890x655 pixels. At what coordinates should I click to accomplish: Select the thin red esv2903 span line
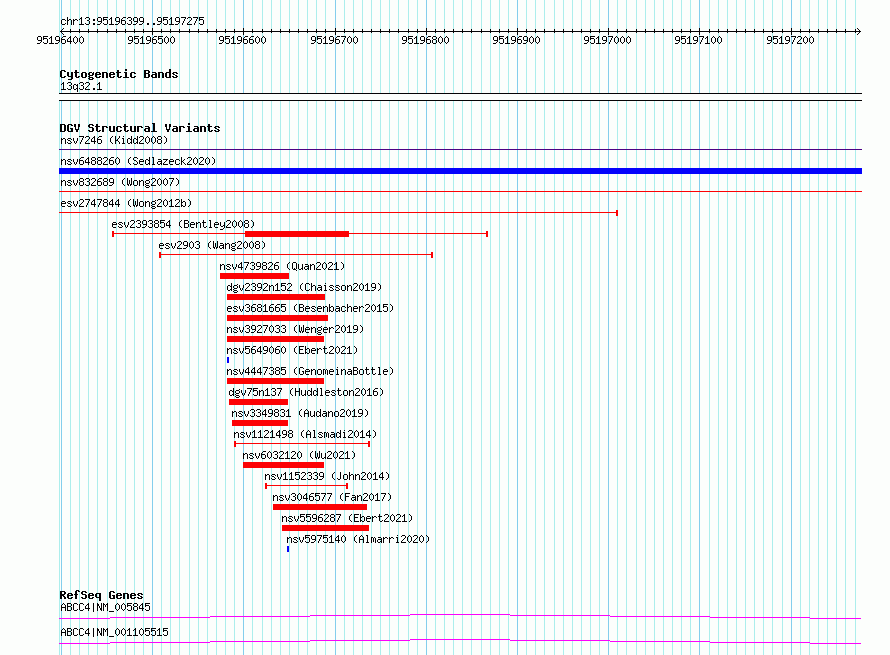296,255
